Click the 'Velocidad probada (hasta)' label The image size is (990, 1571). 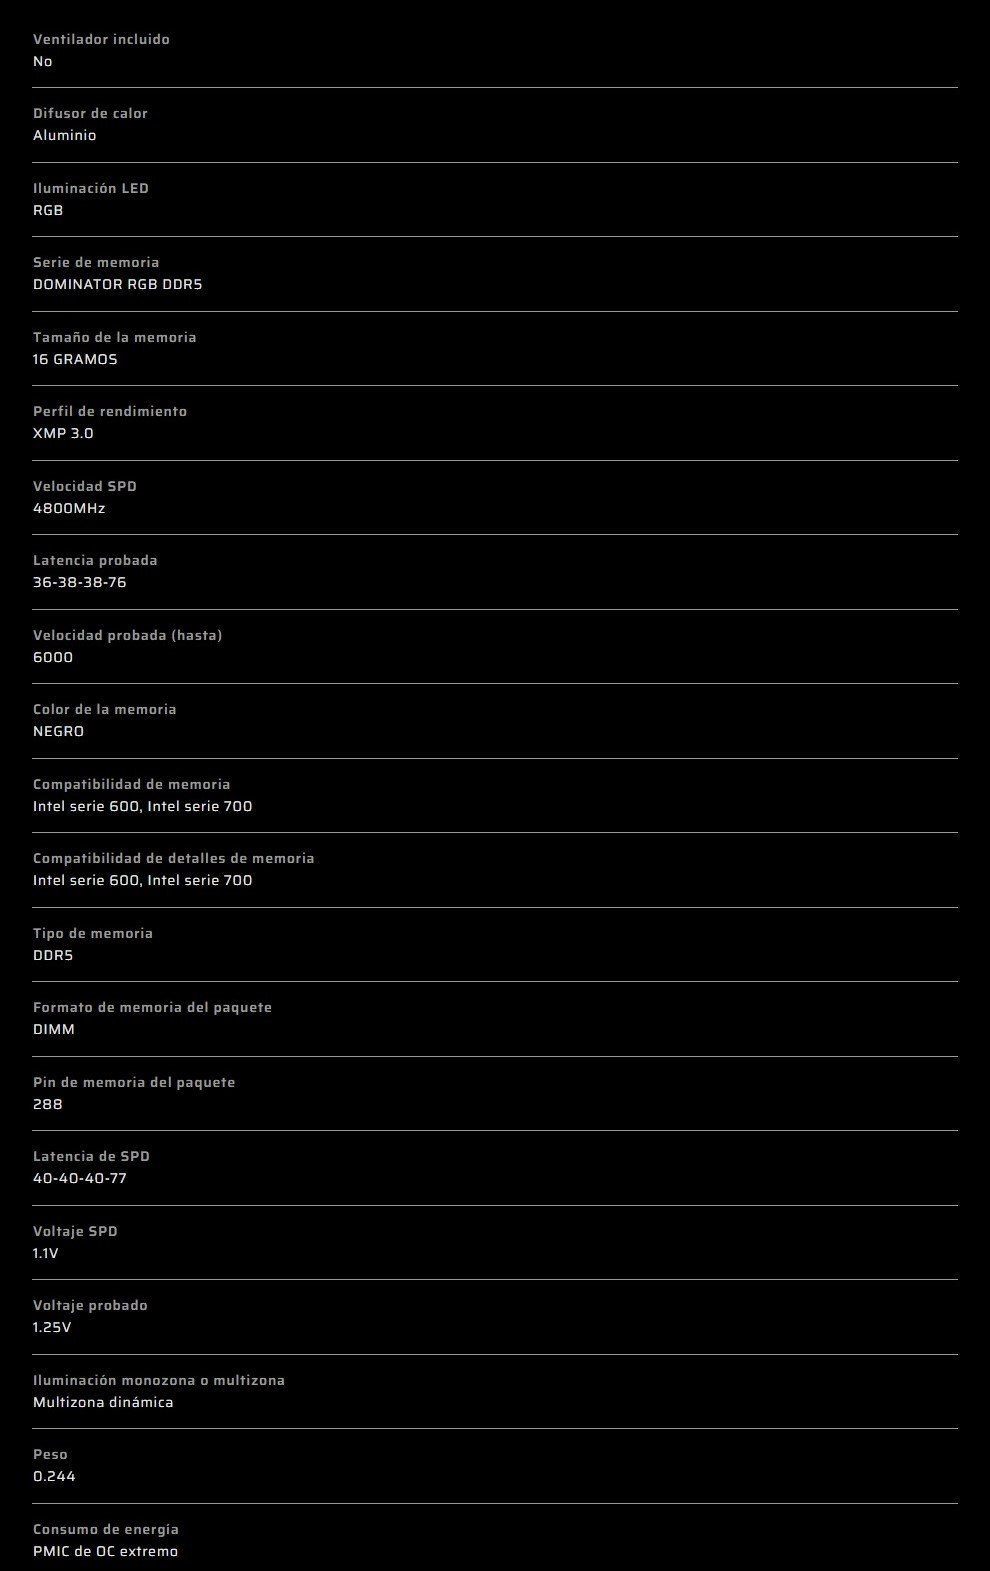click(127, 635)
